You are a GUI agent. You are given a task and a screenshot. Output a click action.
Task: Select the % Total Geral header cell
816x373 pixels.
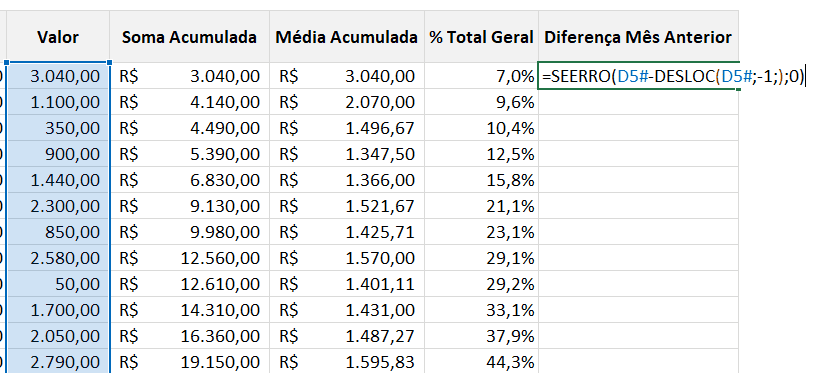click(x=481, y=37)
